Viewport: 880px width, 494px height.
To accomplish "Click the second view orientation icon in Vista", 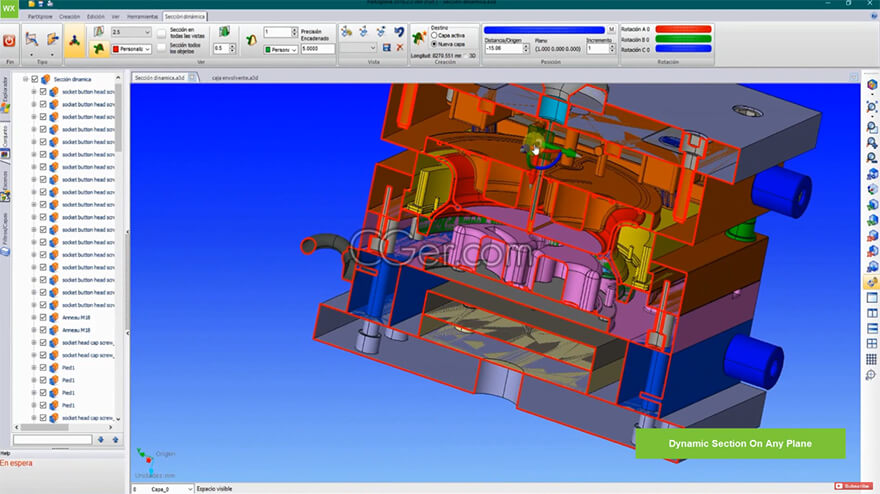I will pyautogui.click(x=364, y=32).
